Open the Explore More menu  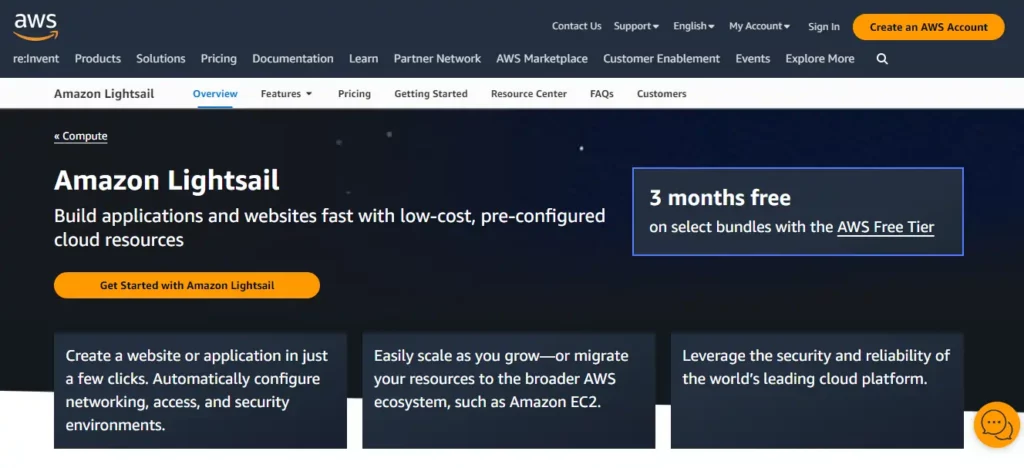coord(820,59)
